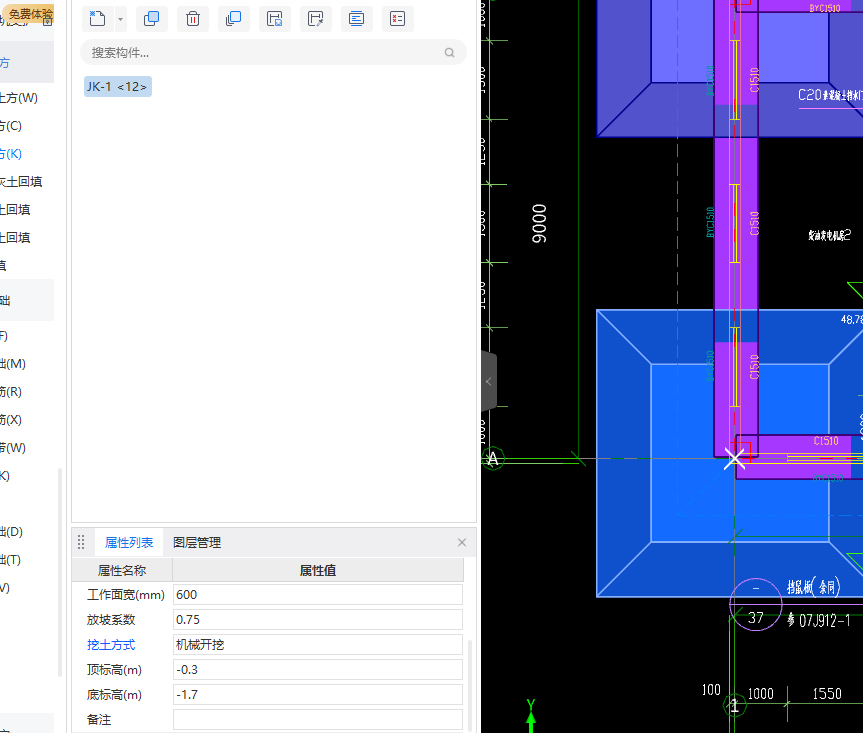Viewport: 863px width, 733px height.
Task: Click the copy between layers icon
Action: click(233, 19)
